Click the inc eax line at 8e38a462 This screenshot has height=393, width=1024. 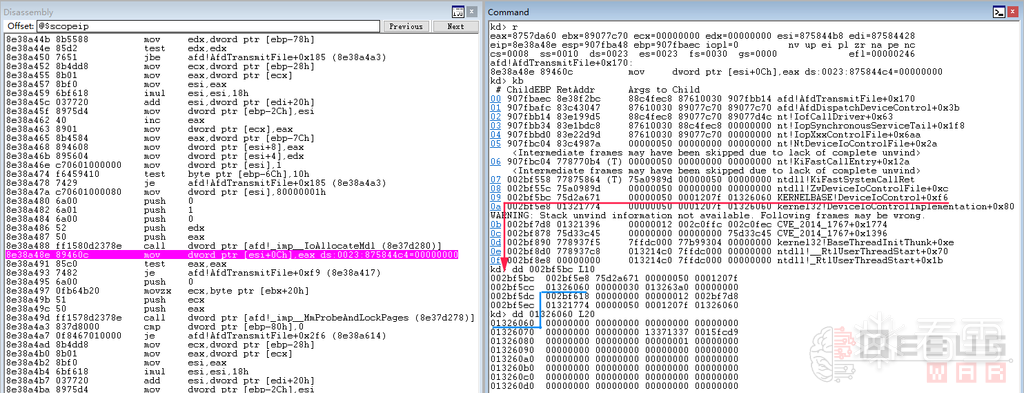[104, 120]
